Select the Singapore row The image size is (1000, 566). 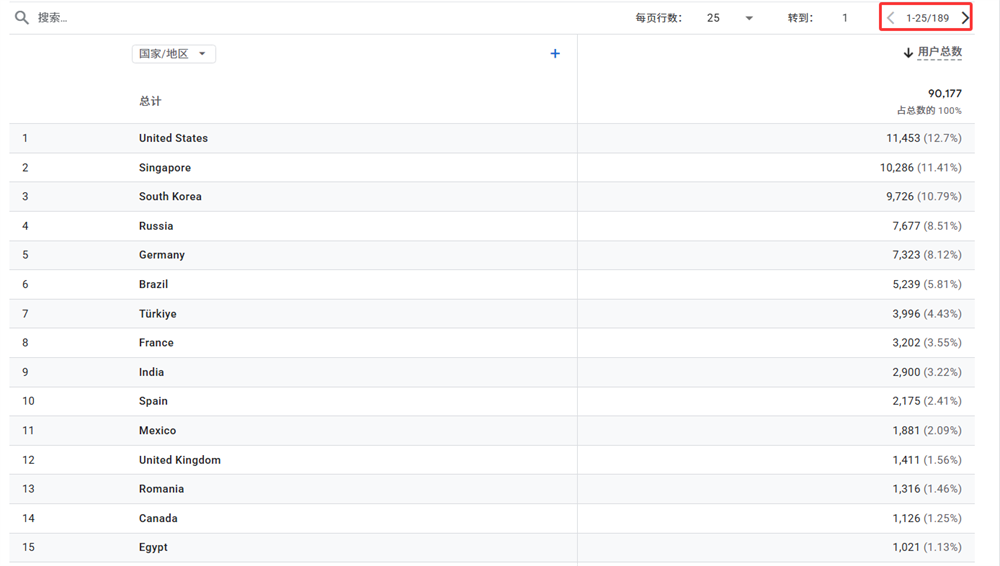pyautogui.click(x=492, y=168)
